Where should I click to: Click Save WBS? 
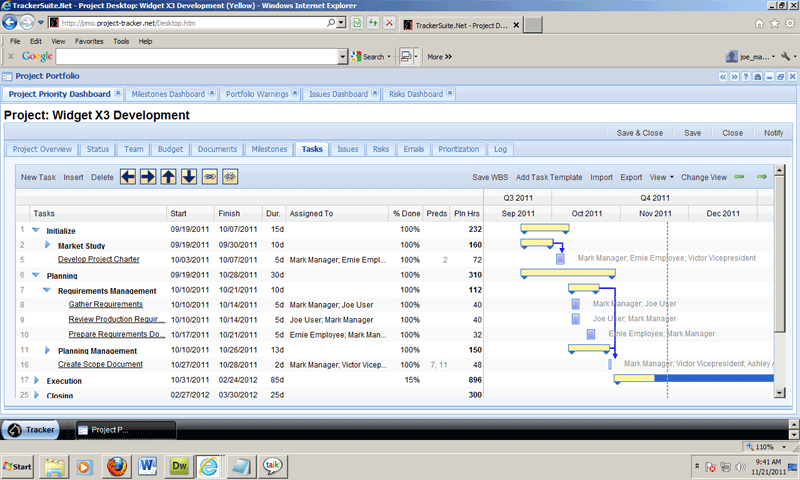coord(490,177)
